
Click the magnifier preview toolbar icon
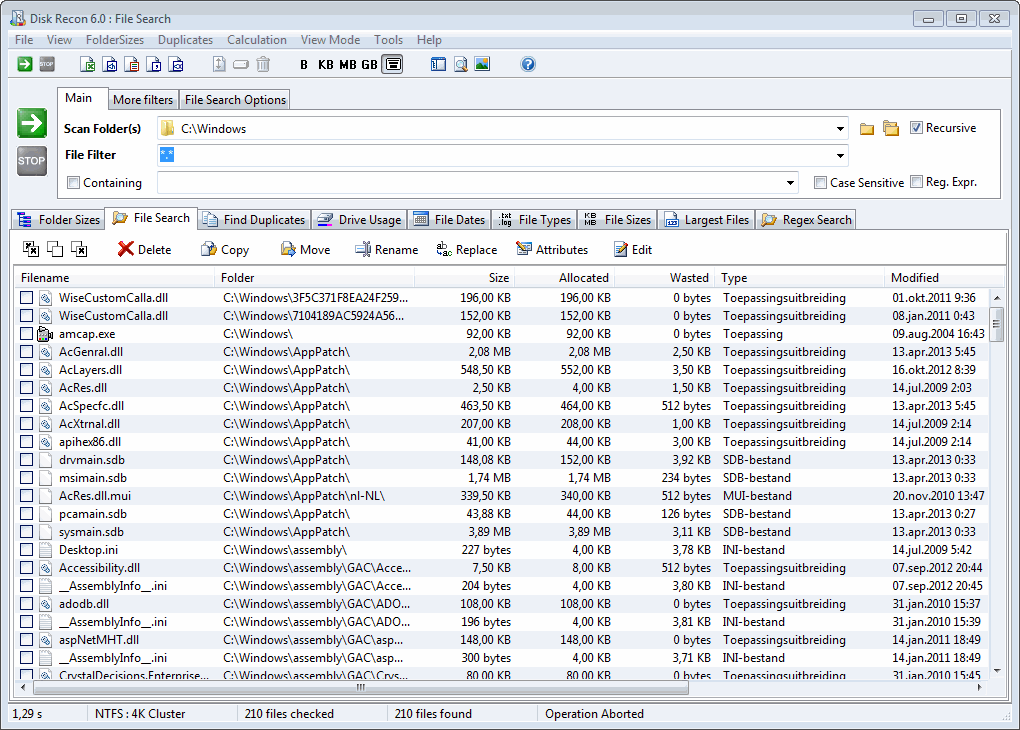tap(461, 64)
